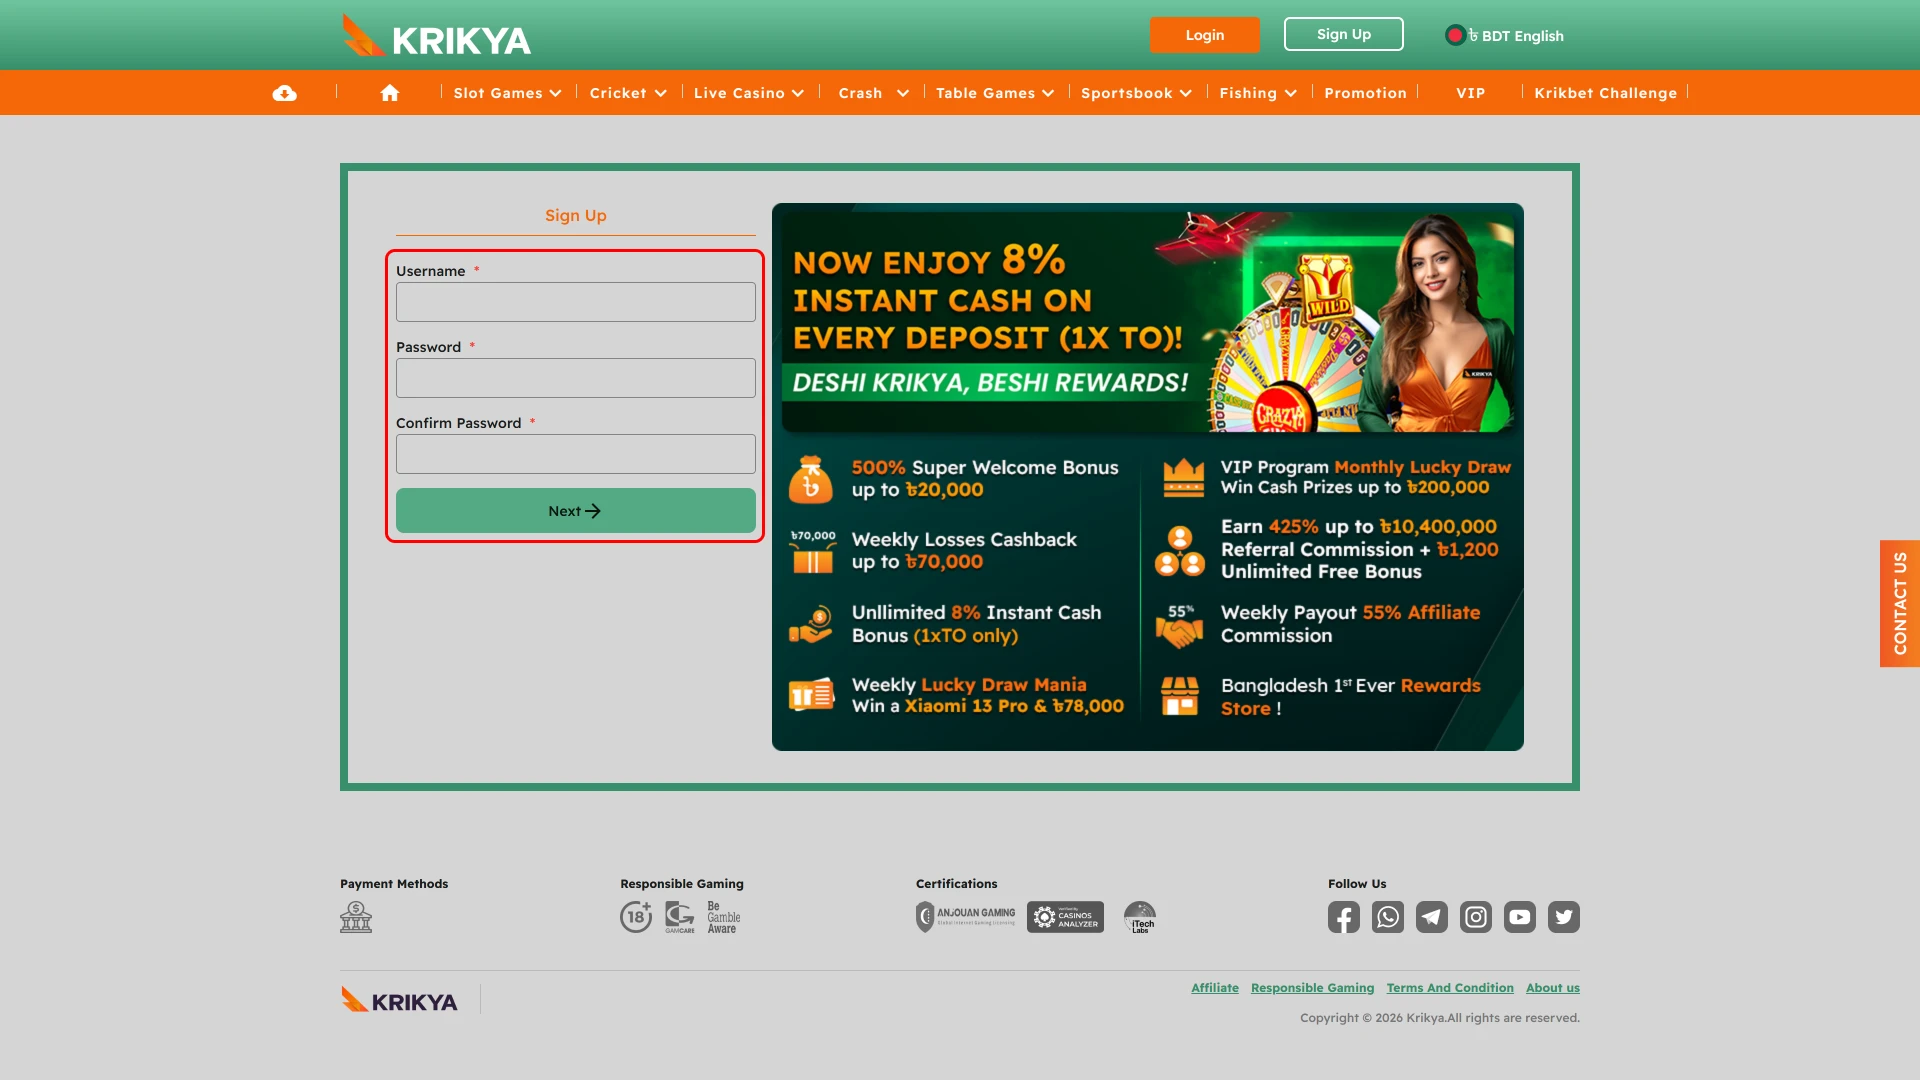This screenshot has height=1080, width=1920.
Task: Click the VIP Program crown icon
Action: (x=1183, y=478)
